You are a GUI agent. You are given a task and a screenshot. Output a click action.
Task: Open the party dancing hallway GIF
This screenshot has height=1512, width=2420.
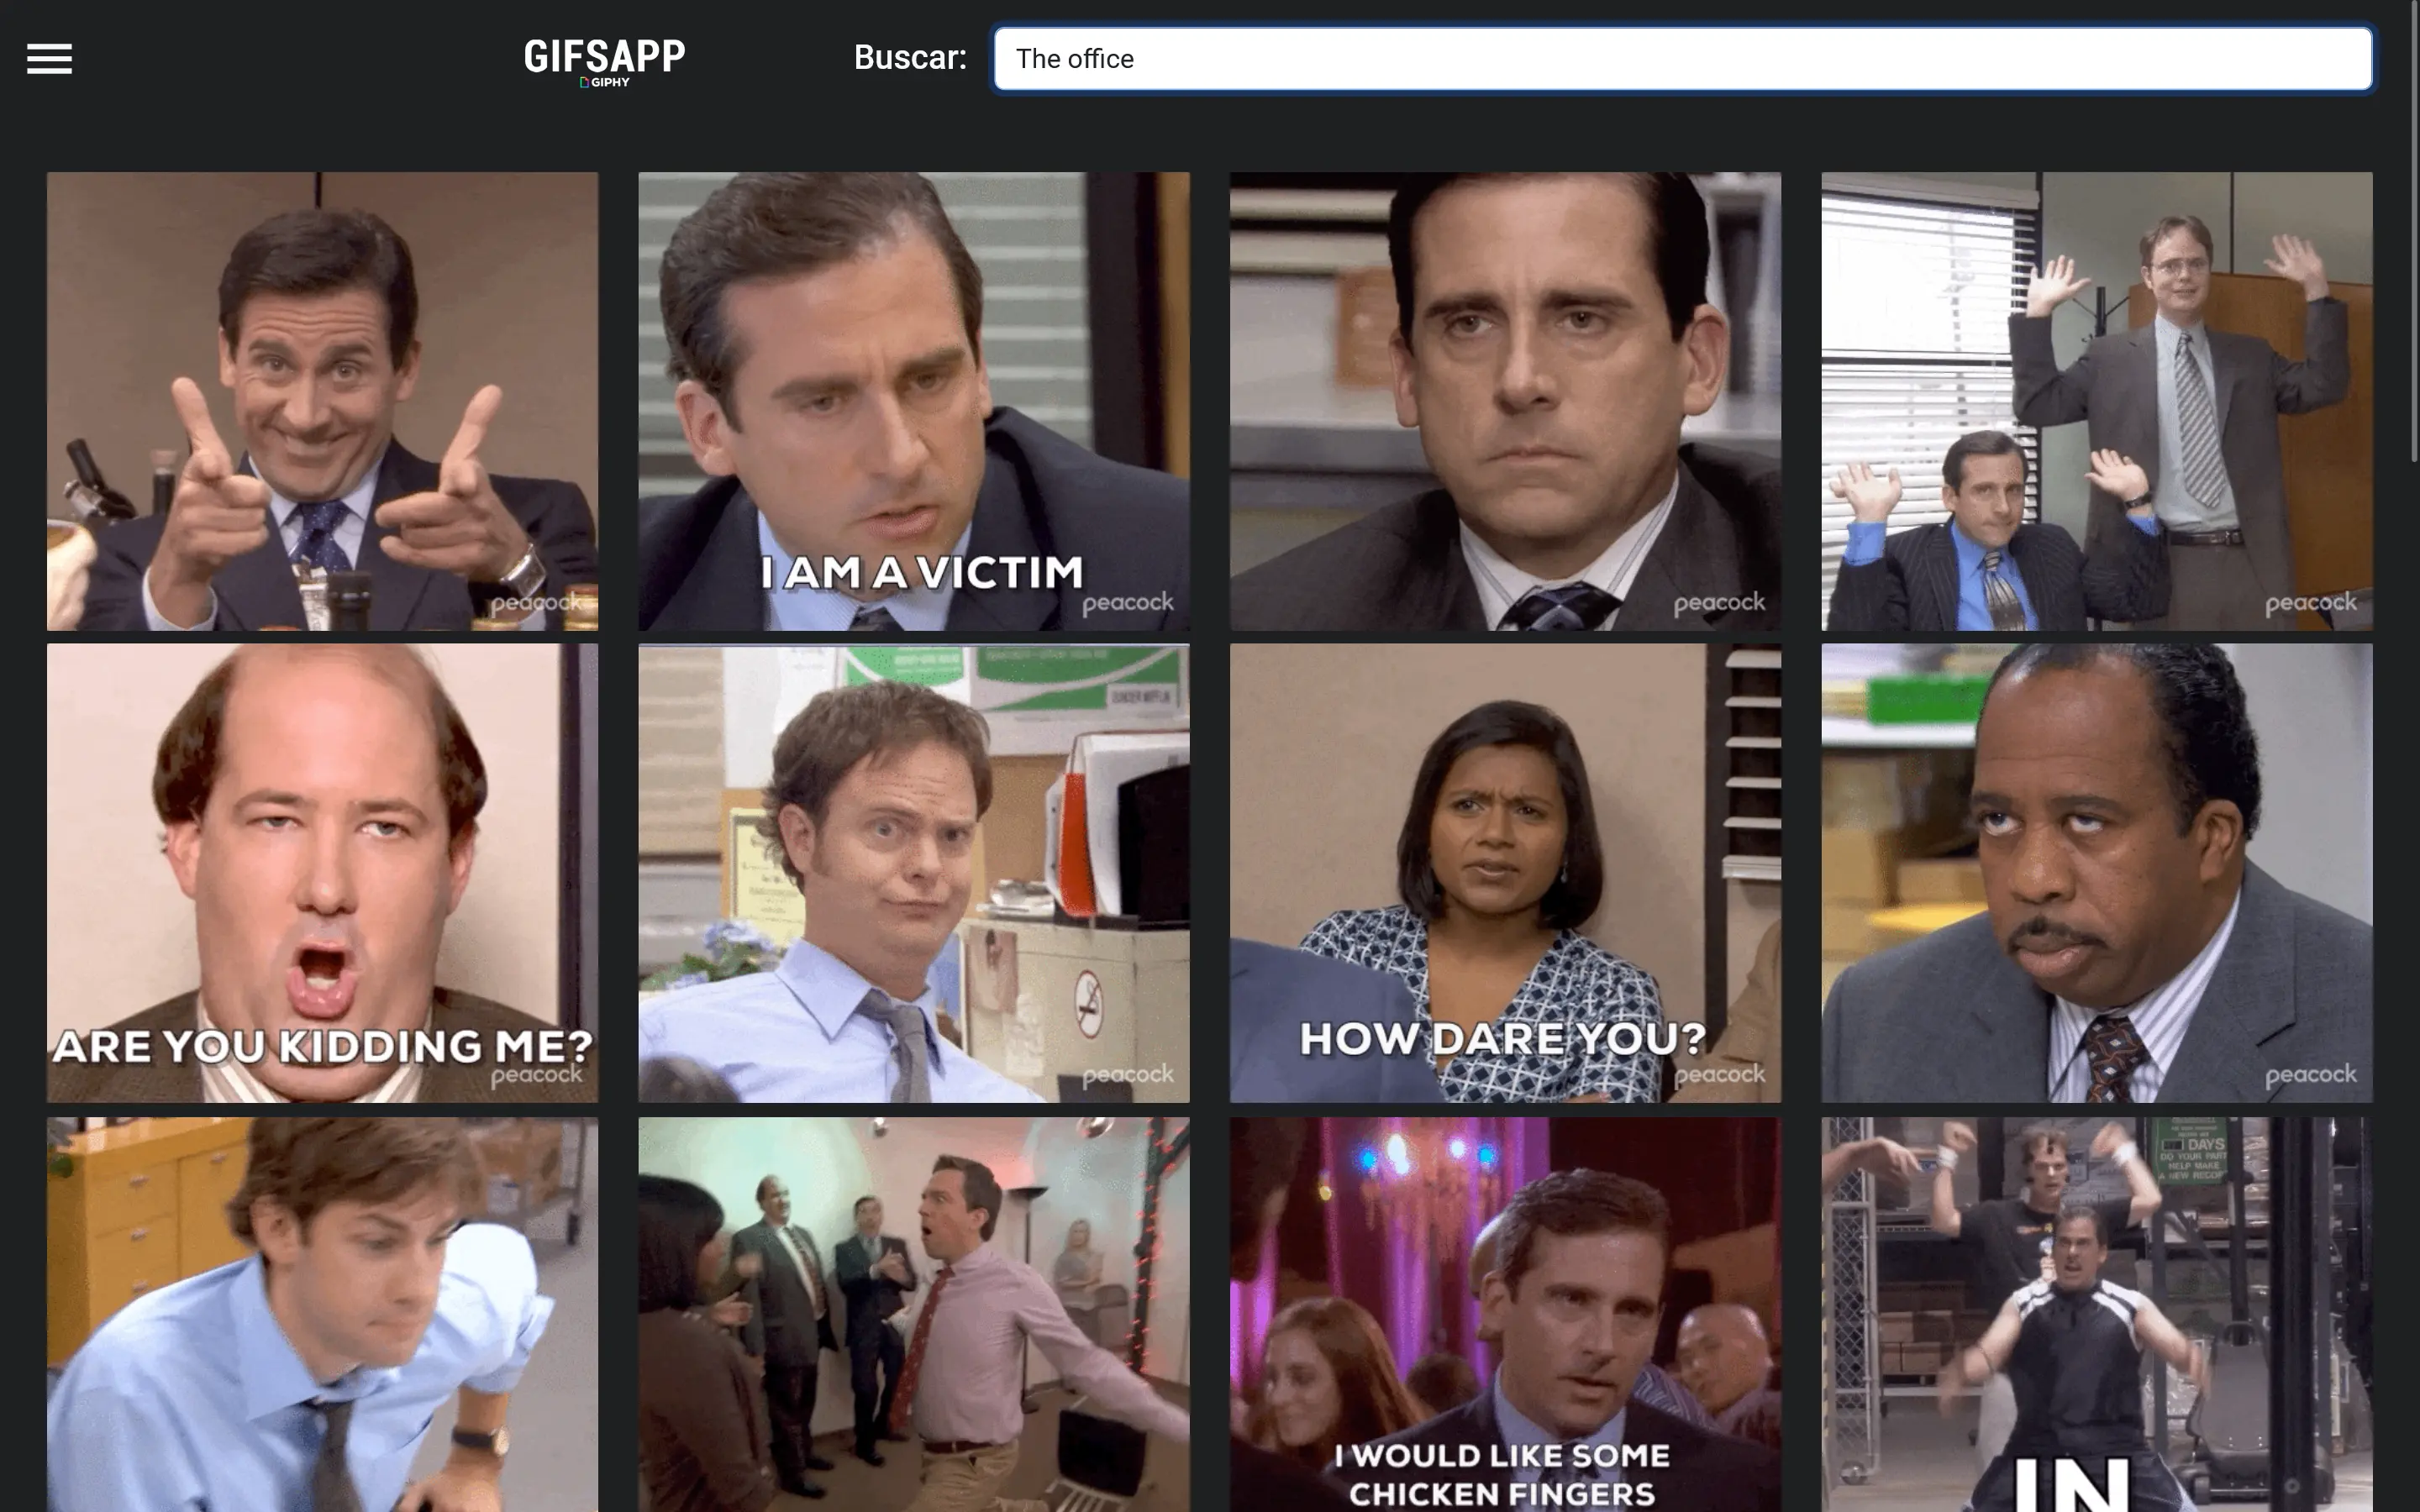point(914,1314)
